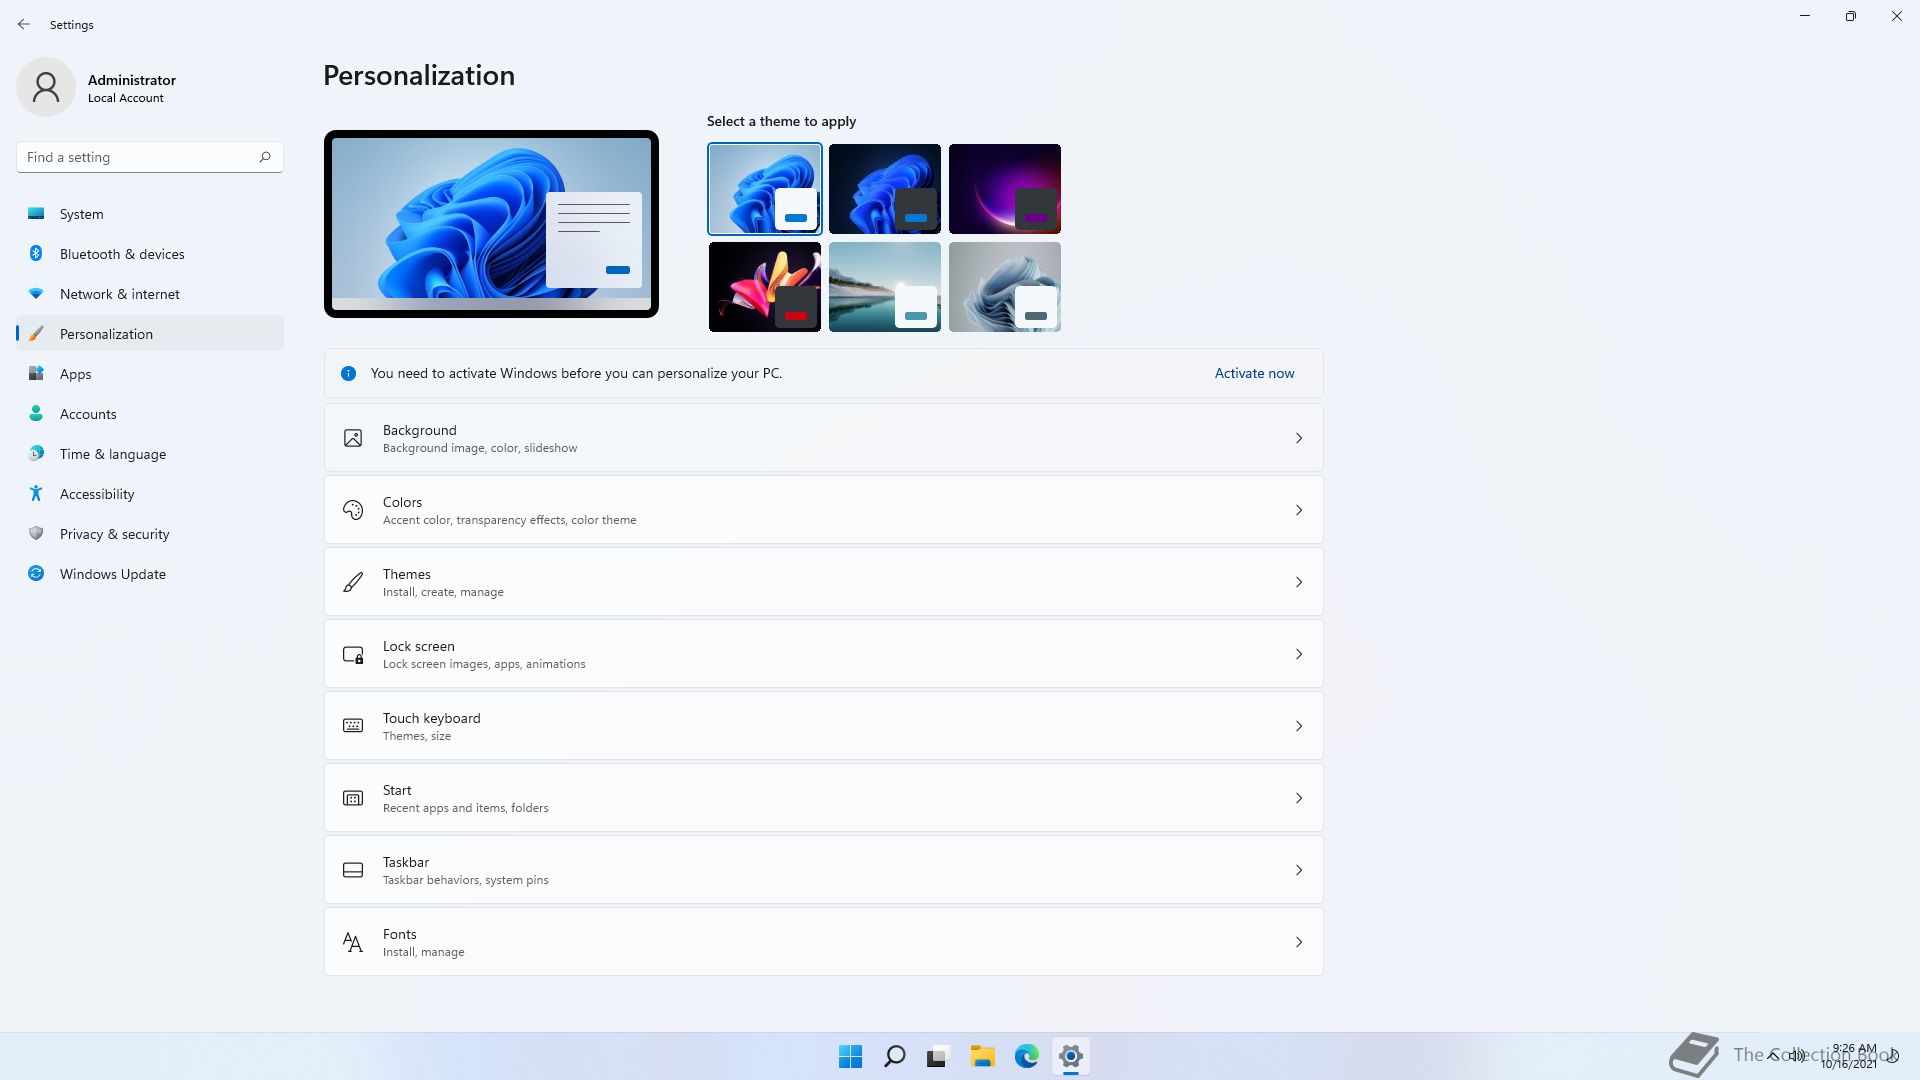The image size is (1920, 1080).
Task: Click the Activate now link
Action: click(x=1254, y=373)
